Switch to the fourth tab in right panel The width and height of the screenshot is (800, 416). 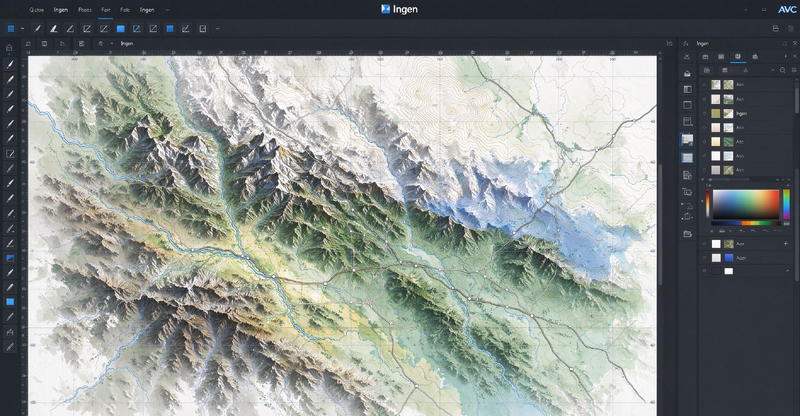point(755,57)
